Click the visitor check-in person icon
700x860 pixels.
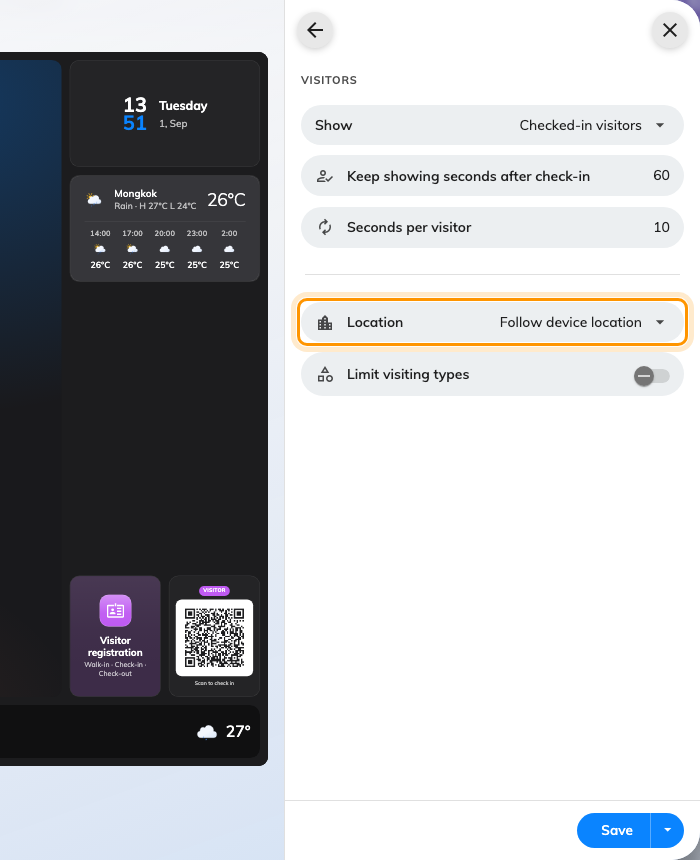[x=325, y=176]
